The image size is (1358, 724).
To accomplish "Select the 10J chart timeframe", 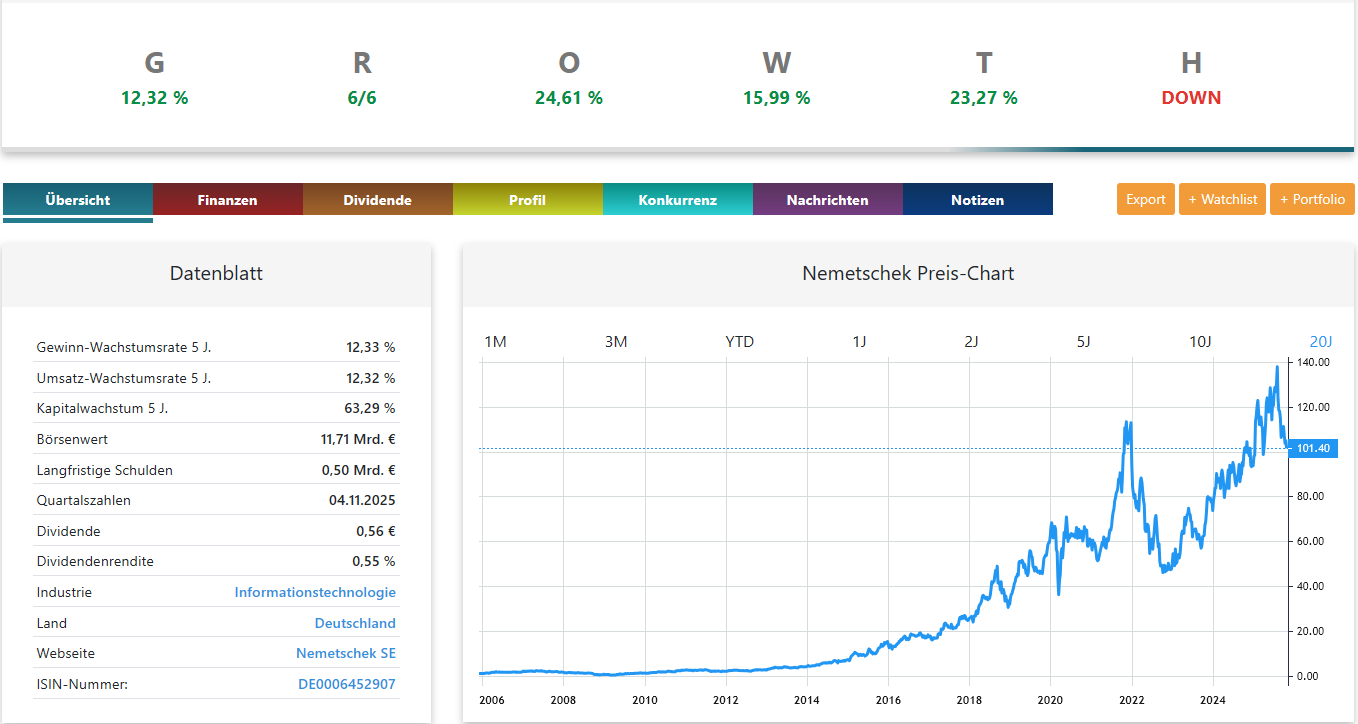I will click(1200, 342).
